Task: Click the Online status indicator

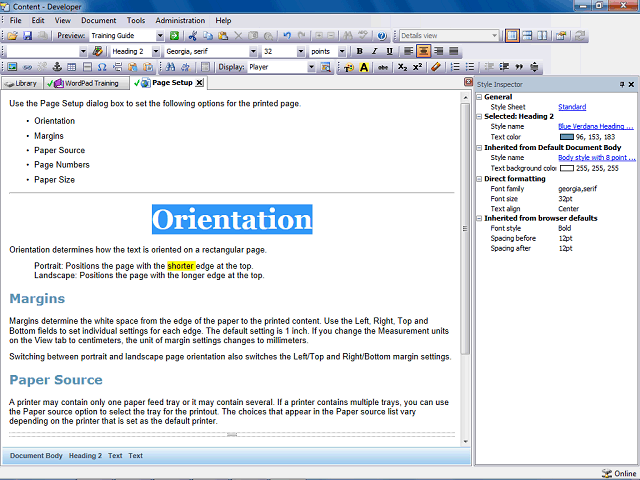Action: [619, 473]
